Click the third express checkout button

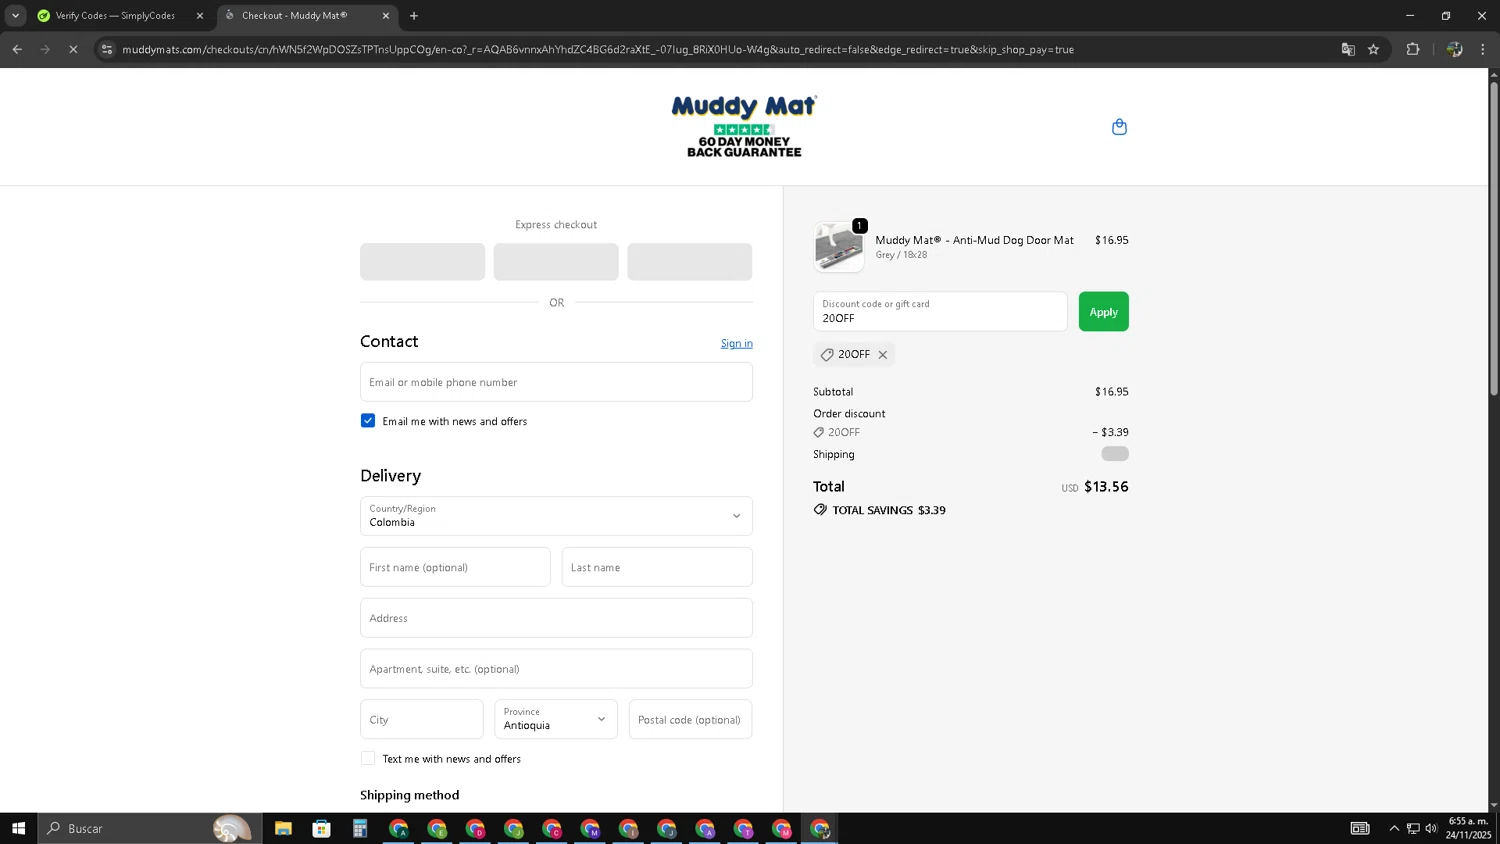click(x=690, y=262)
